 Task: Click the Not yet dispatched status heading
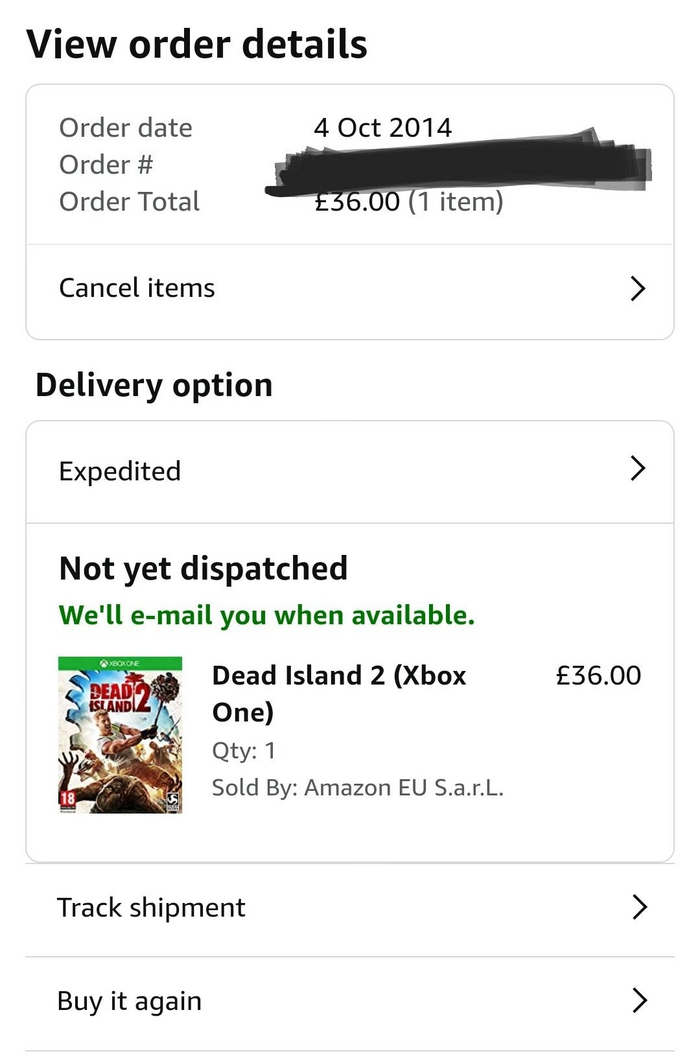click(203, 569)
